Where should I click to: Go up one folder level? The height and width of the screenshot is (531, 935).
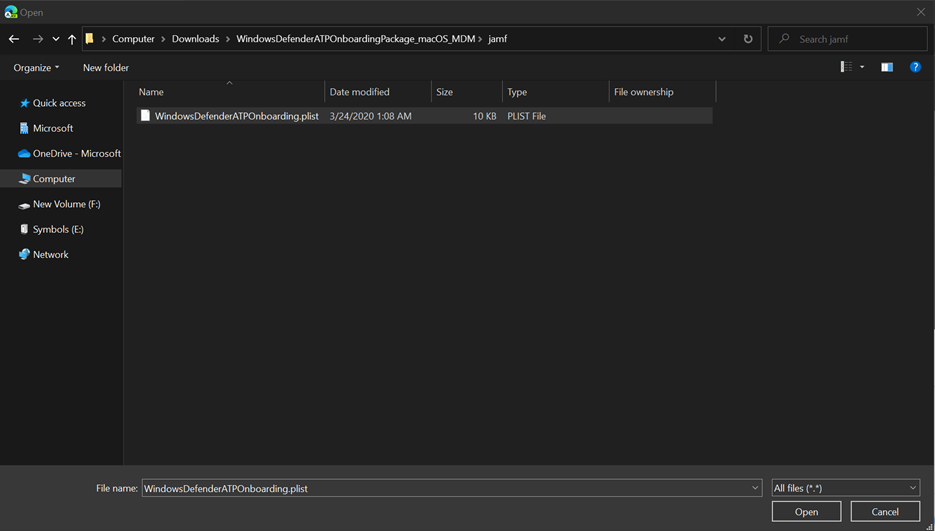pyautogui.click(x=72, y=39)
